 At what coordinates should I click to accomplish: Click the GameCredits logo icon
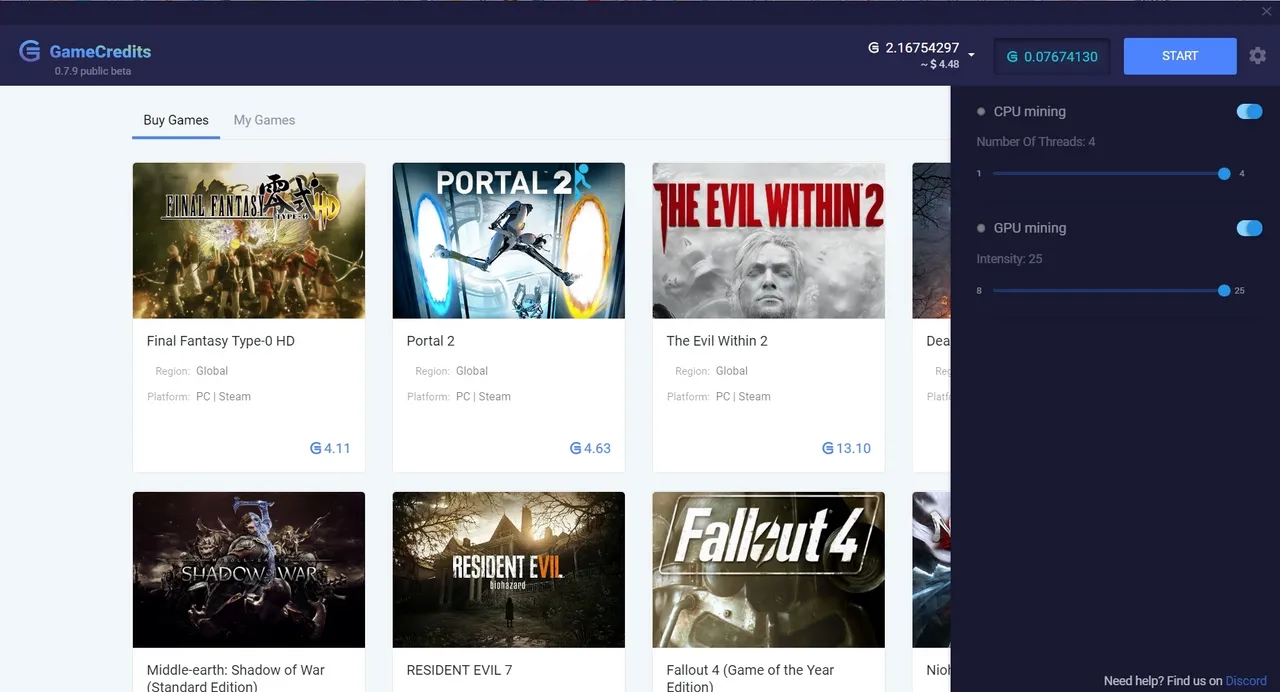(30, 51)
